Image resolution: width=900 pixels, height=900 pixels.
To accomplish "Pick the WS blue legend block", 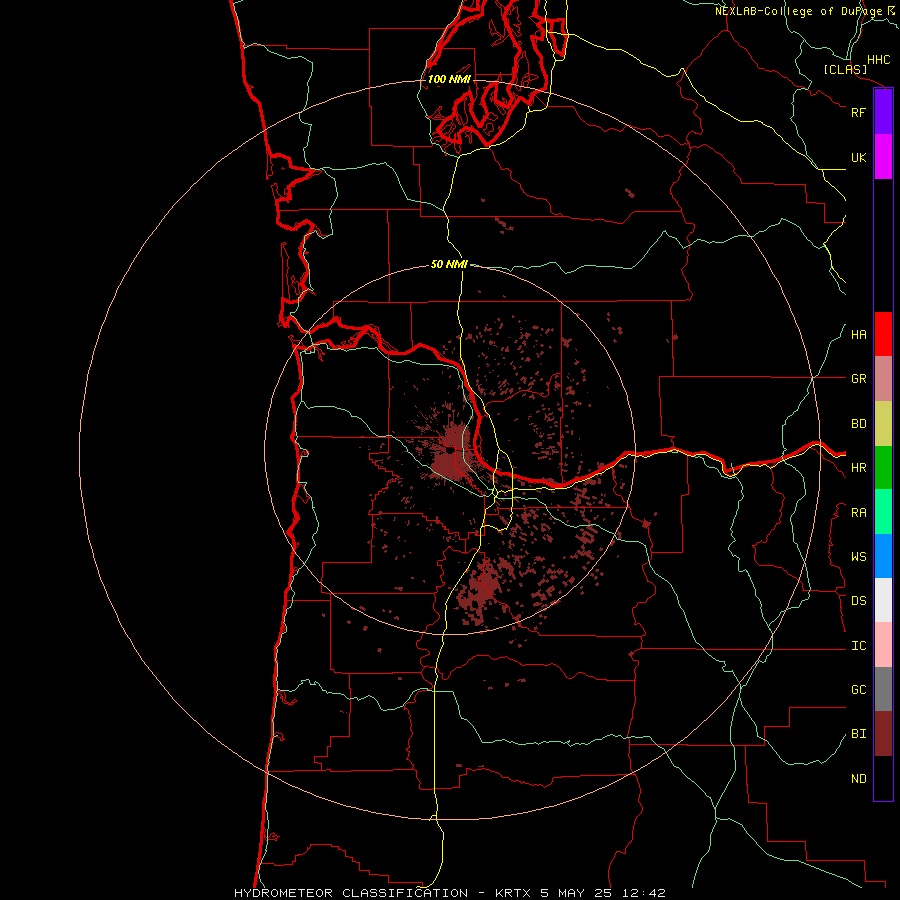I will point(883,556).
